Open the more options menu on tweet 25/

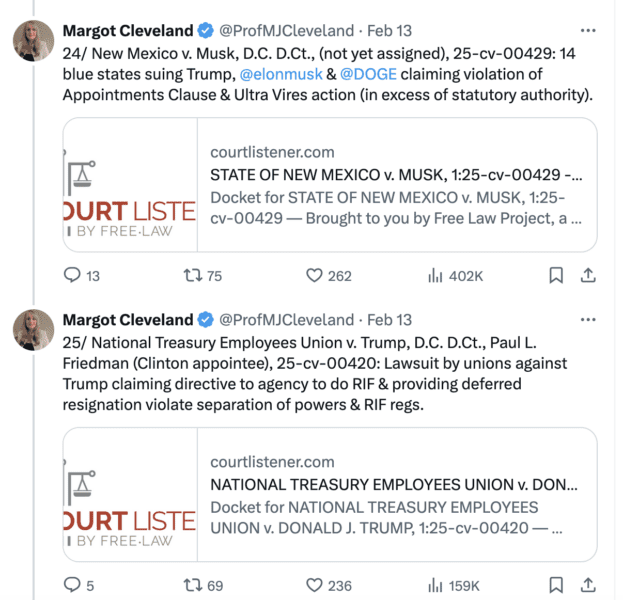tap(588, 320)
